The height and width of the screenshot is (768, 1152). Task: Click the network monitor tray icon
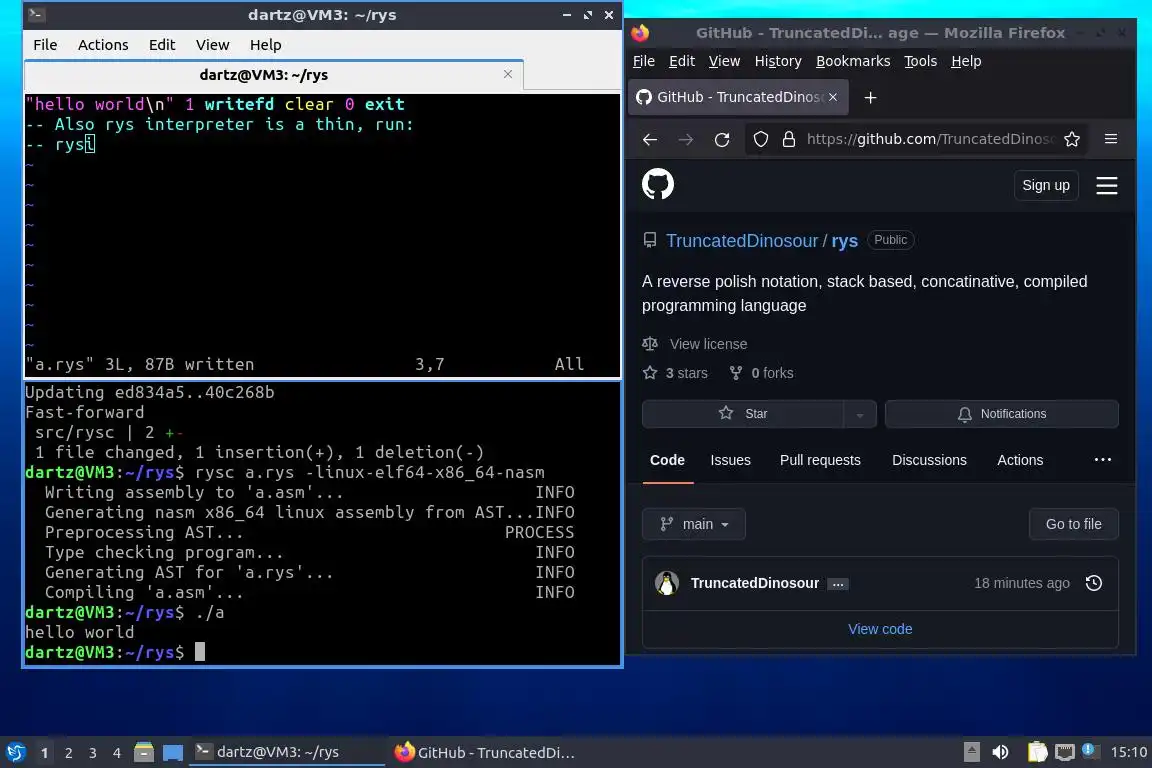coord(1065,752)
